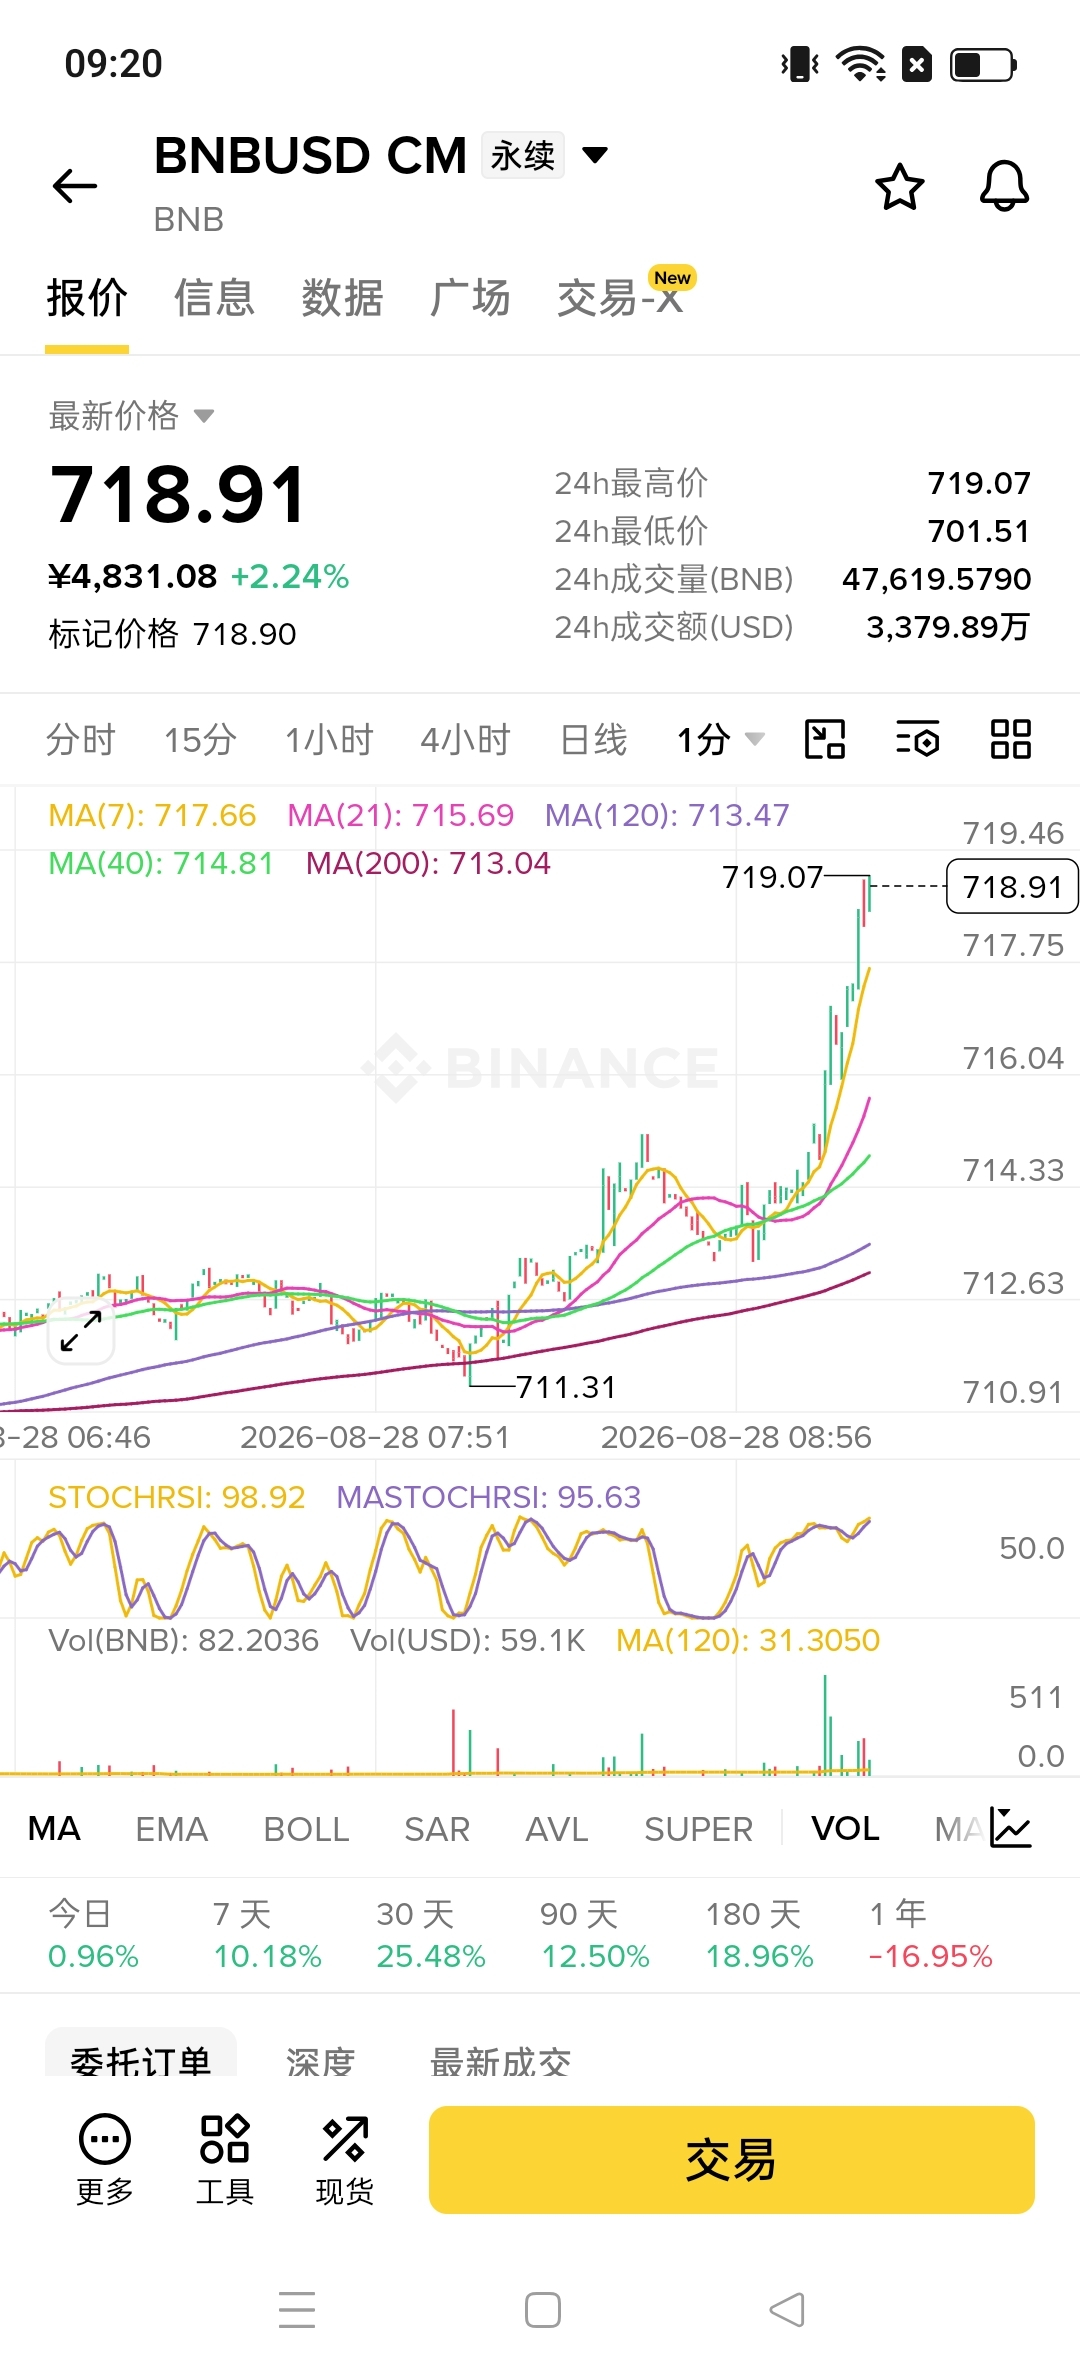The image size is (1080, 2376).
Task: Tap Android back navigation triangle
Action: [x=787, y=2310]
